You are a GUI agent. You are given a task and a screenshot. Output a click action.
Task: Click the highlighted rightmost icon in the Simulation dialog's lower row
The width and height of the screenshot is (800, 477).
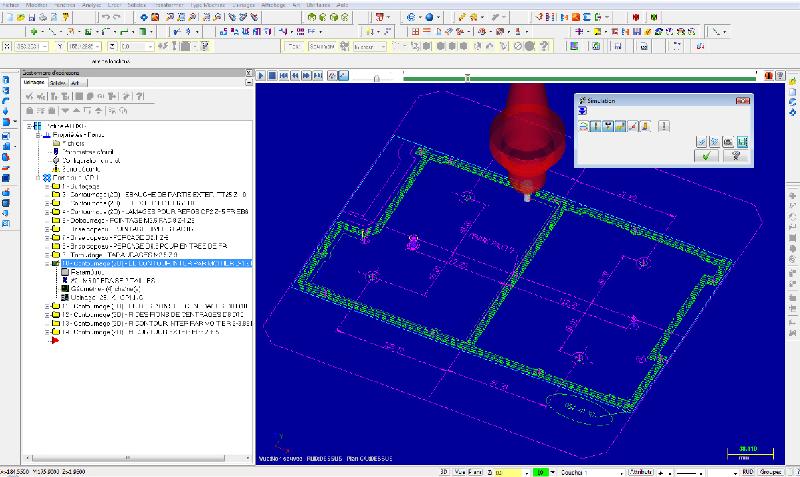click(x=742, y=142)
